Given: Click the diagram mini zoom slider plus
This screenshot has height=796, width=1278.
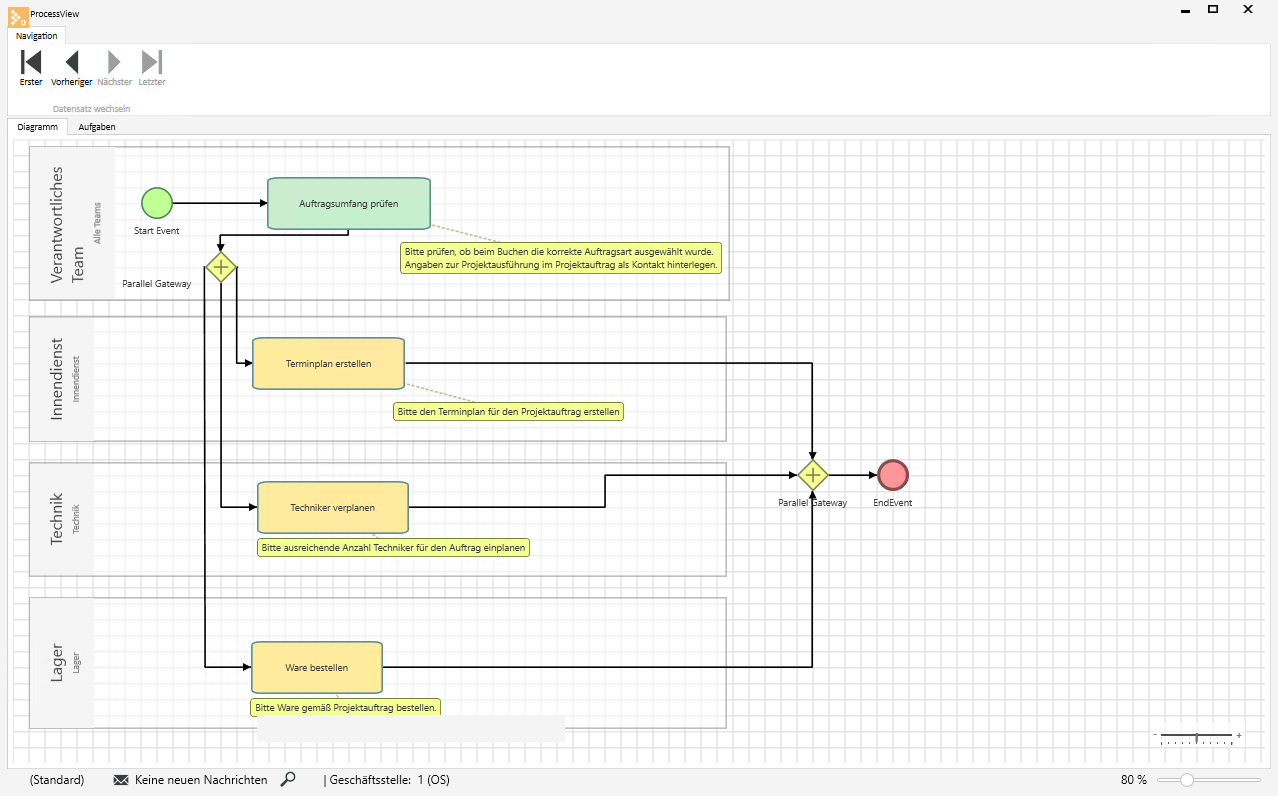Looking at the screenshot, I should [1239, 735].
